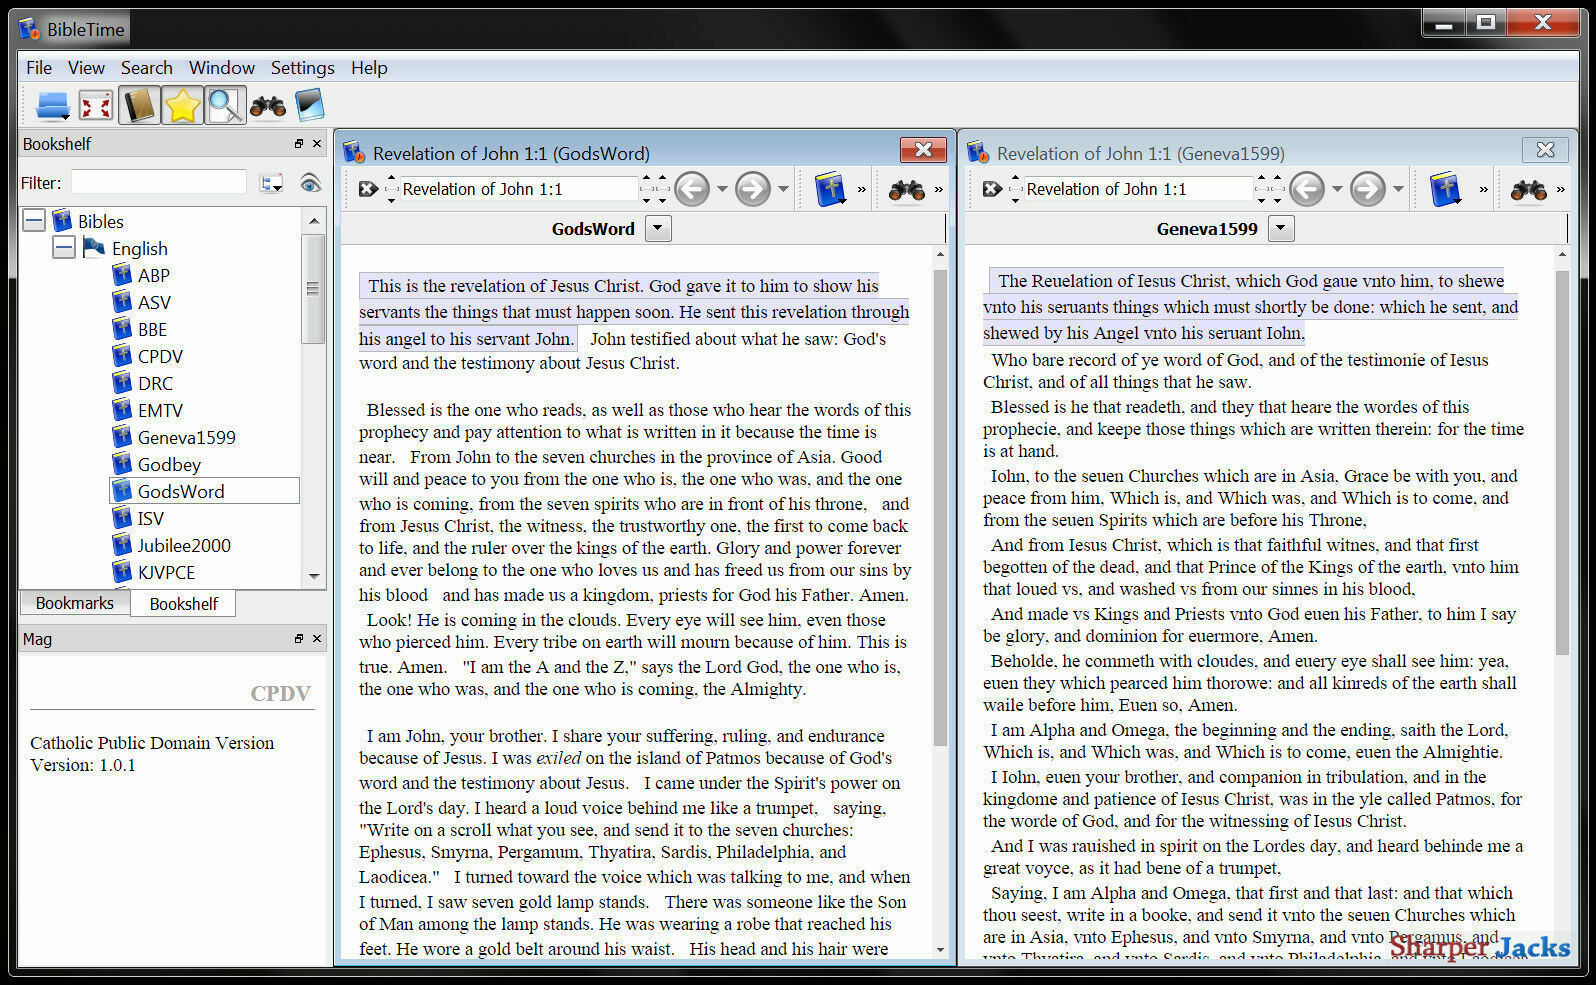Go forward in GodsWord window history
The width and height of the screenshot is (1596, 985).
coord(753,189)
